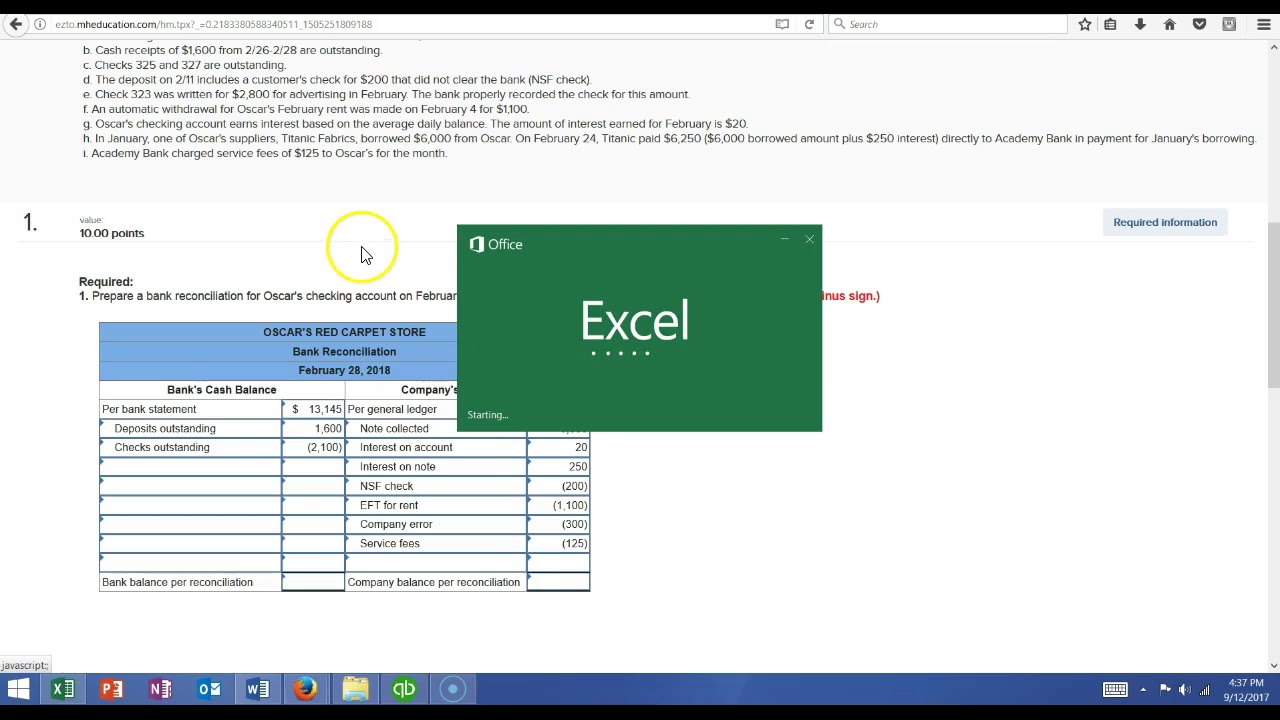1280x720 pixels.
Task: Select Checks outstanding dropdown cell
Action: tap(190, 447)
